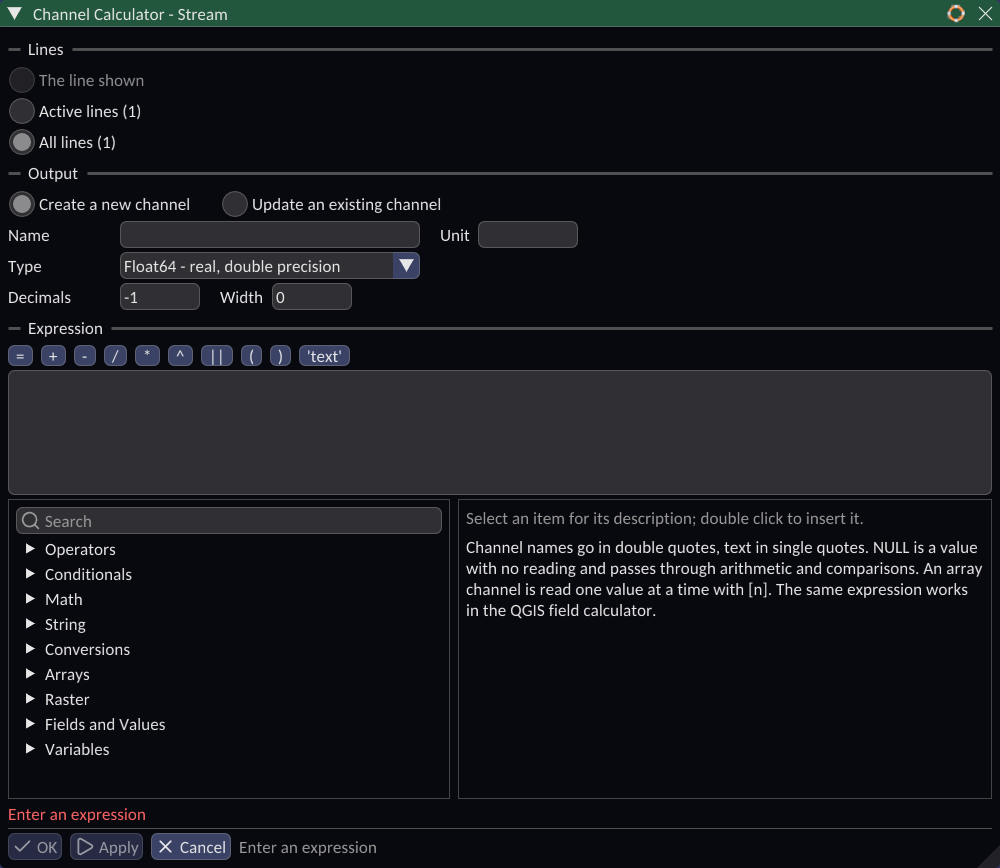
Task: Close the Channel Calculator window
Action: click(x=985, y=13)
